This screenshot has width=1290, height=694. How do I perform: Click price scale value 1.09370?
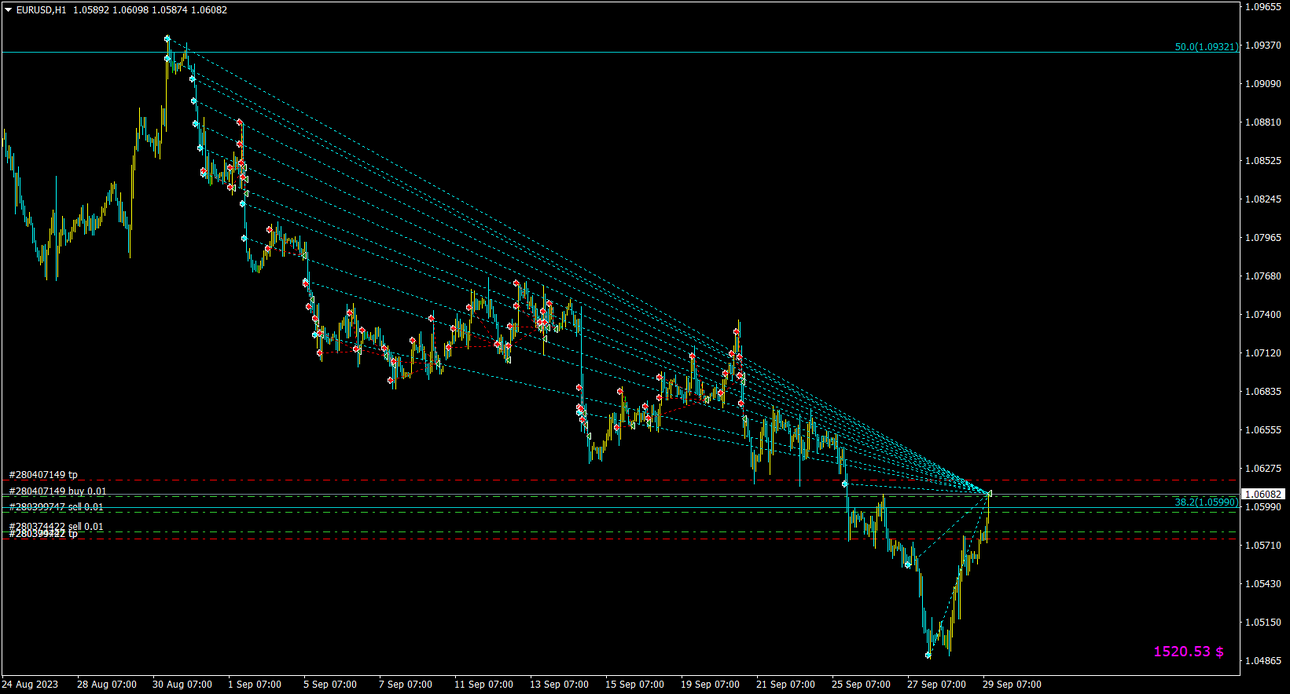click(1264, 45)
